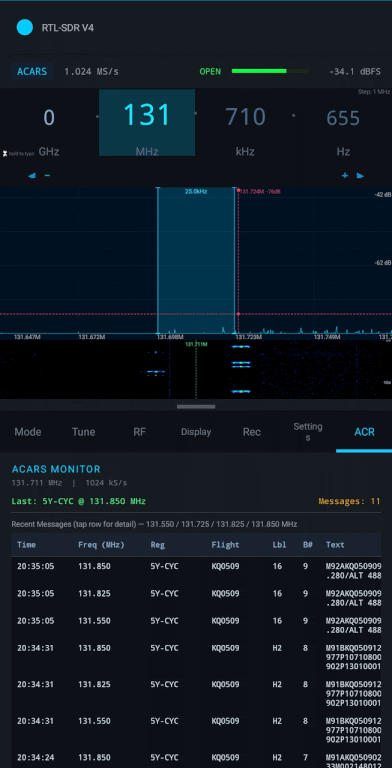Select the 131 MHz frequency digit group
This screenshot has width=392, height=768.
tap(147, 122)
